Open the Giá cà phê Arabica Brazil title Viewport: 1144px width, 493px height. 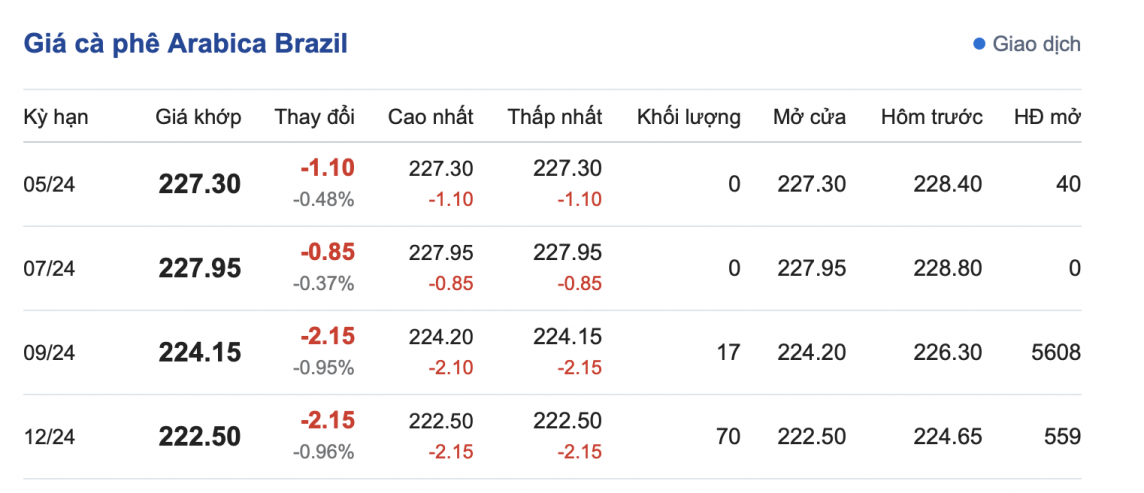[185, 44]
